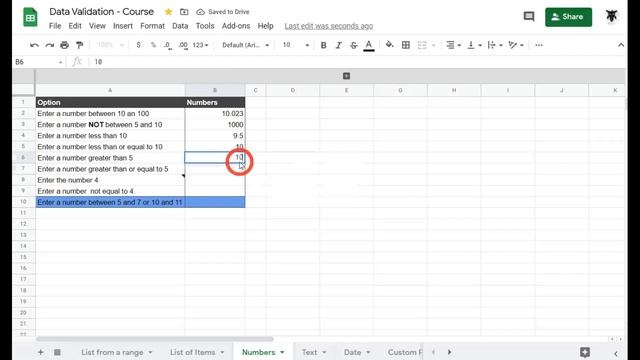Select cell "Enter the number 4"

[x=110, y=180]
